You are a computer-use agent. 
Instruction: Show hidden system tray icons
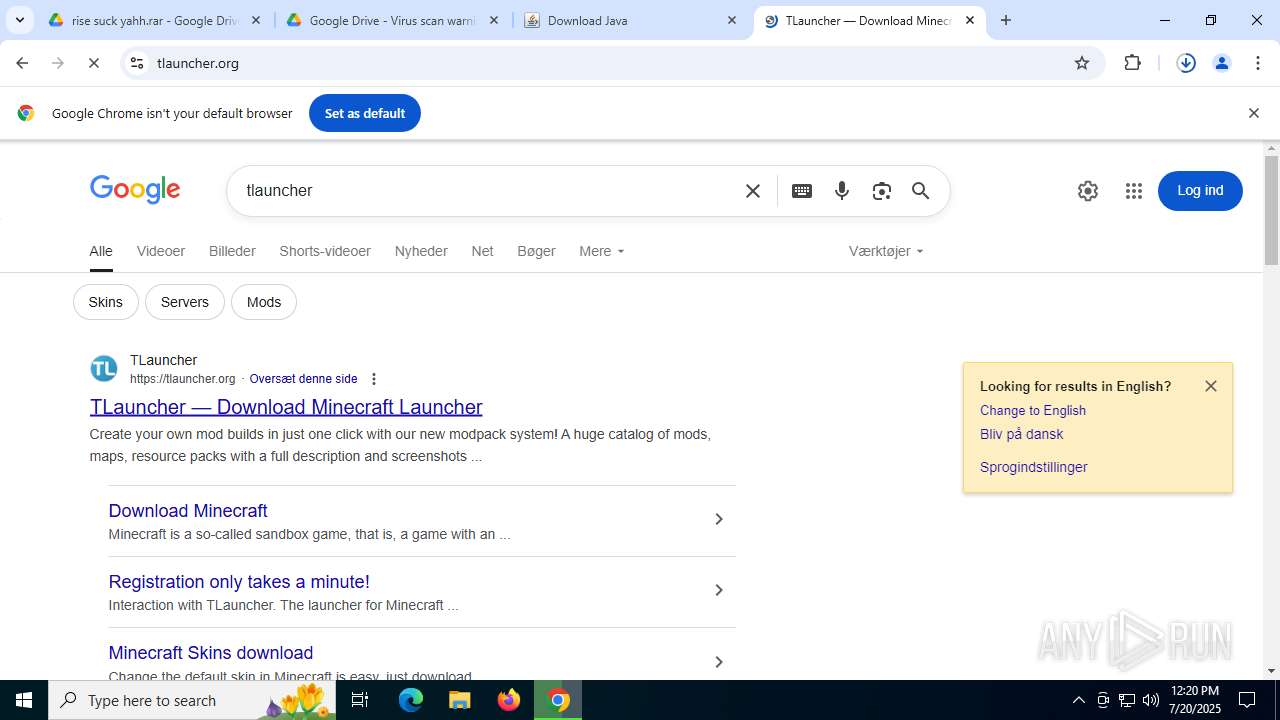coord(1078,700)
